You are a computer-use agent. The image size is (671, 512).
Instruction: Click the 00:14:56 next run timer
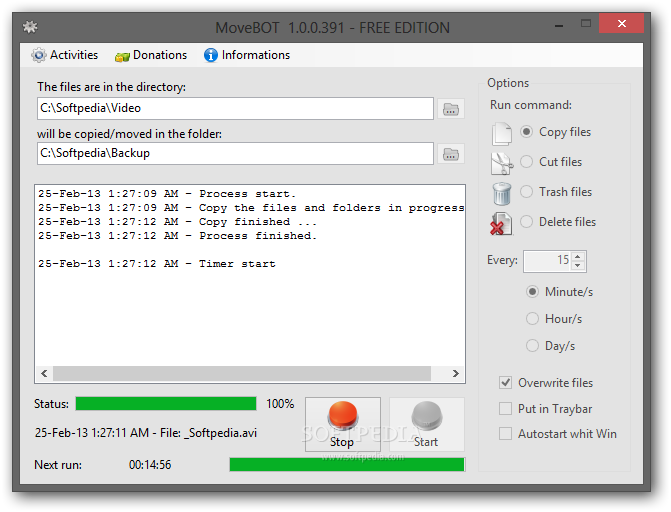coord(150,465)
